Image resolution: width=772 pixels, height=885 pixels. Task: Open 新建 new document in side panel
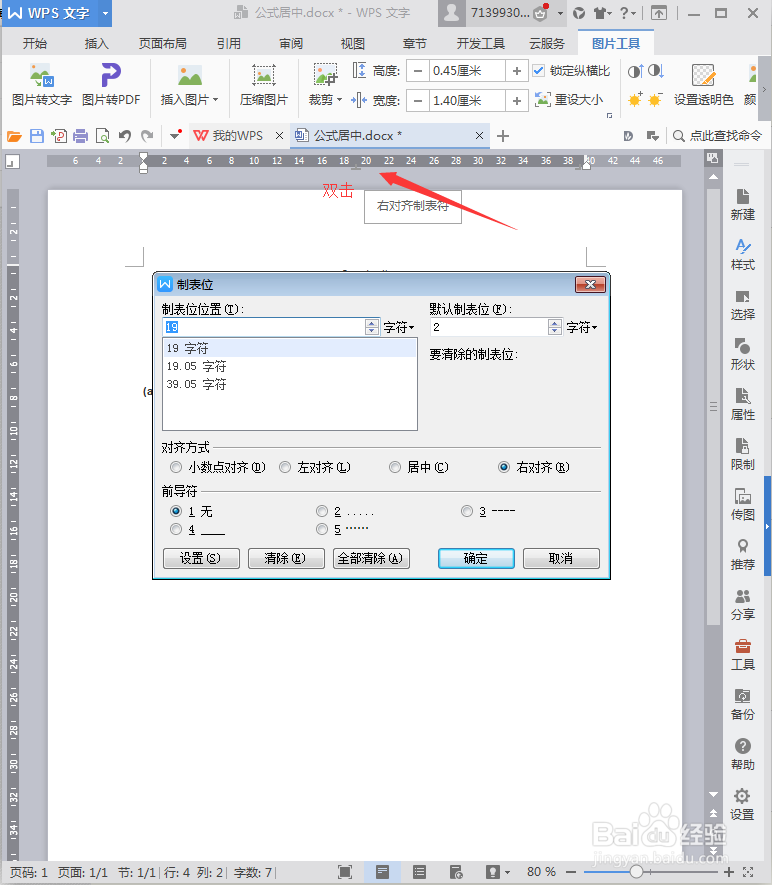742,204
